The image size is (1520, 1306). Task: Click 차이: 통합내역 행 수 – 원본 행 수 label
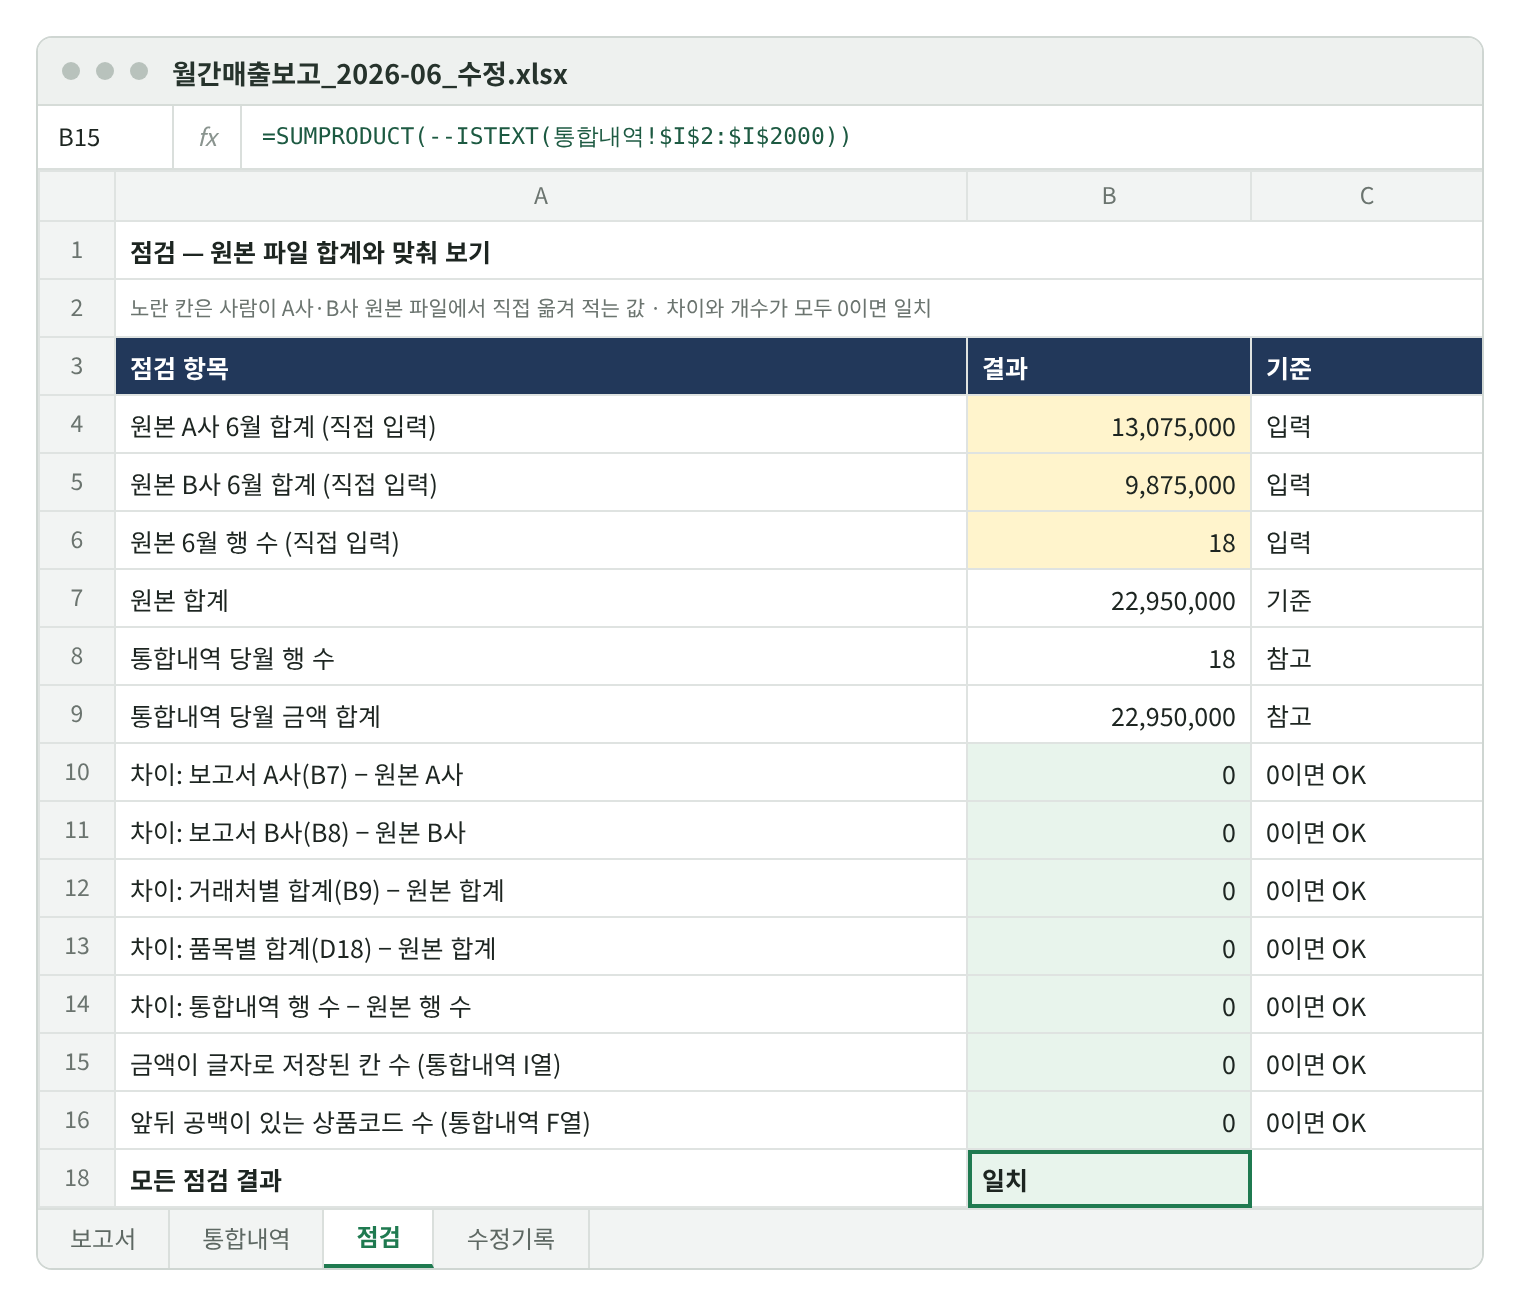[300, 1006]
